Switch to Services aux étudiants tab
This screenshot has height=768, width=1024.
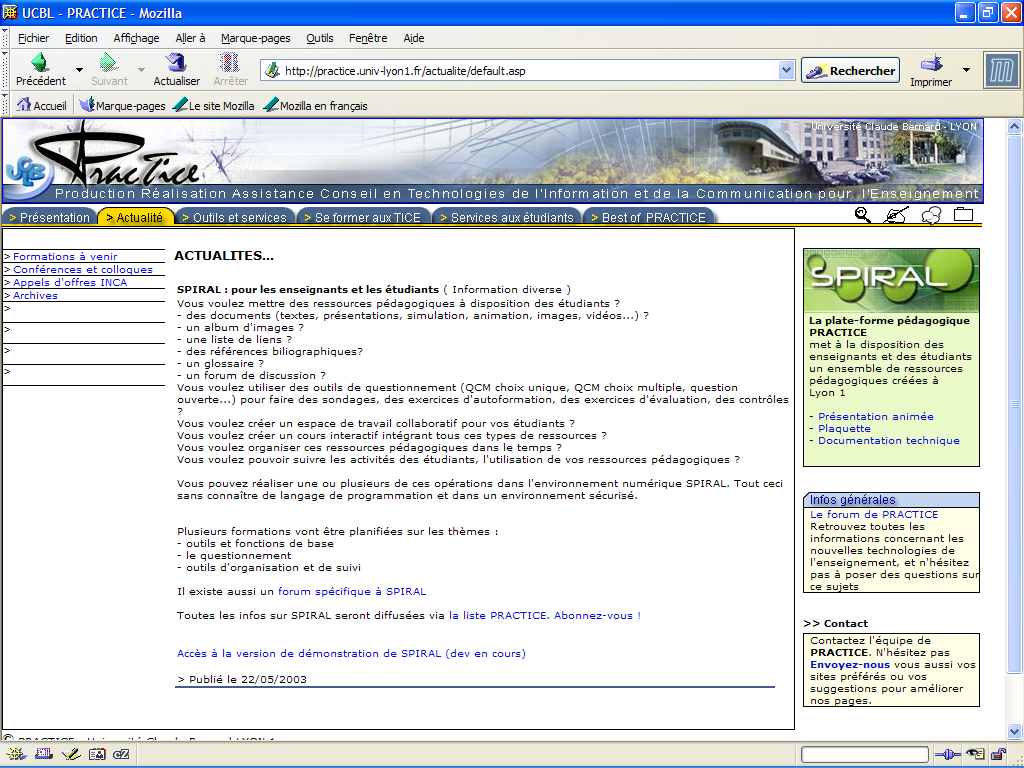tap(507, 217)
